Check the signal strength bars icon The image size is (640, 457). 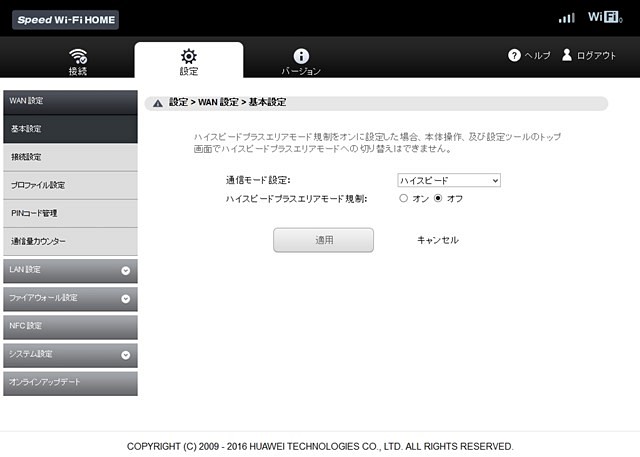[x=567, y=18]
